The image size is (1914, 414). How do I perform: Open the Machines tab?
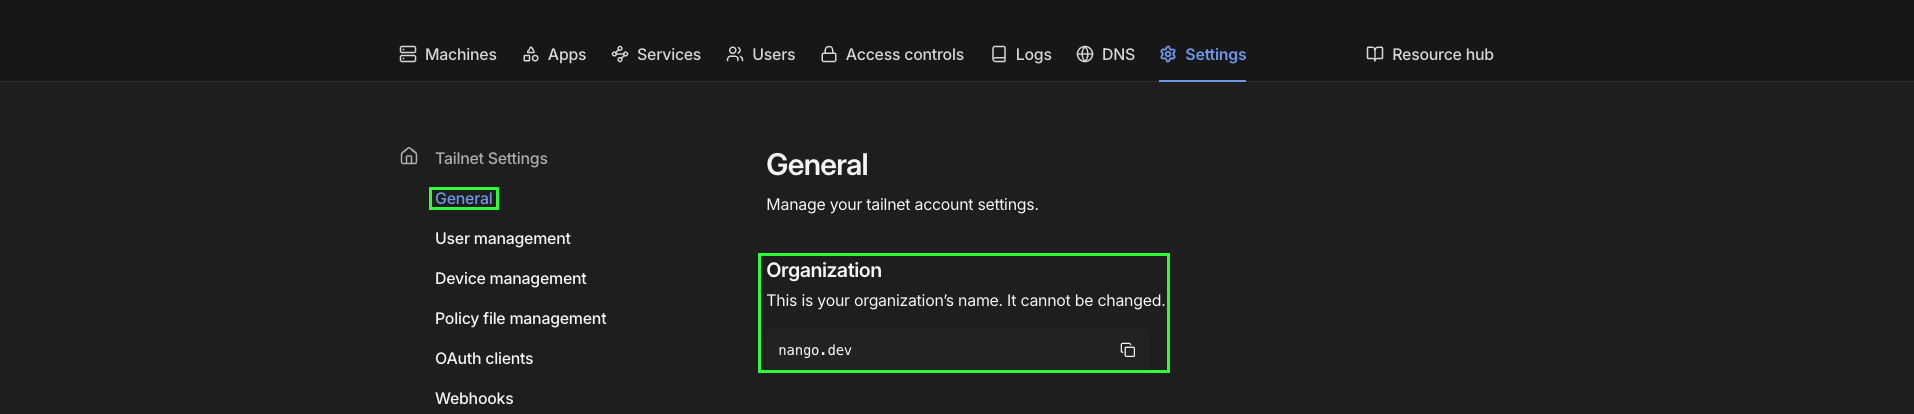448,54
